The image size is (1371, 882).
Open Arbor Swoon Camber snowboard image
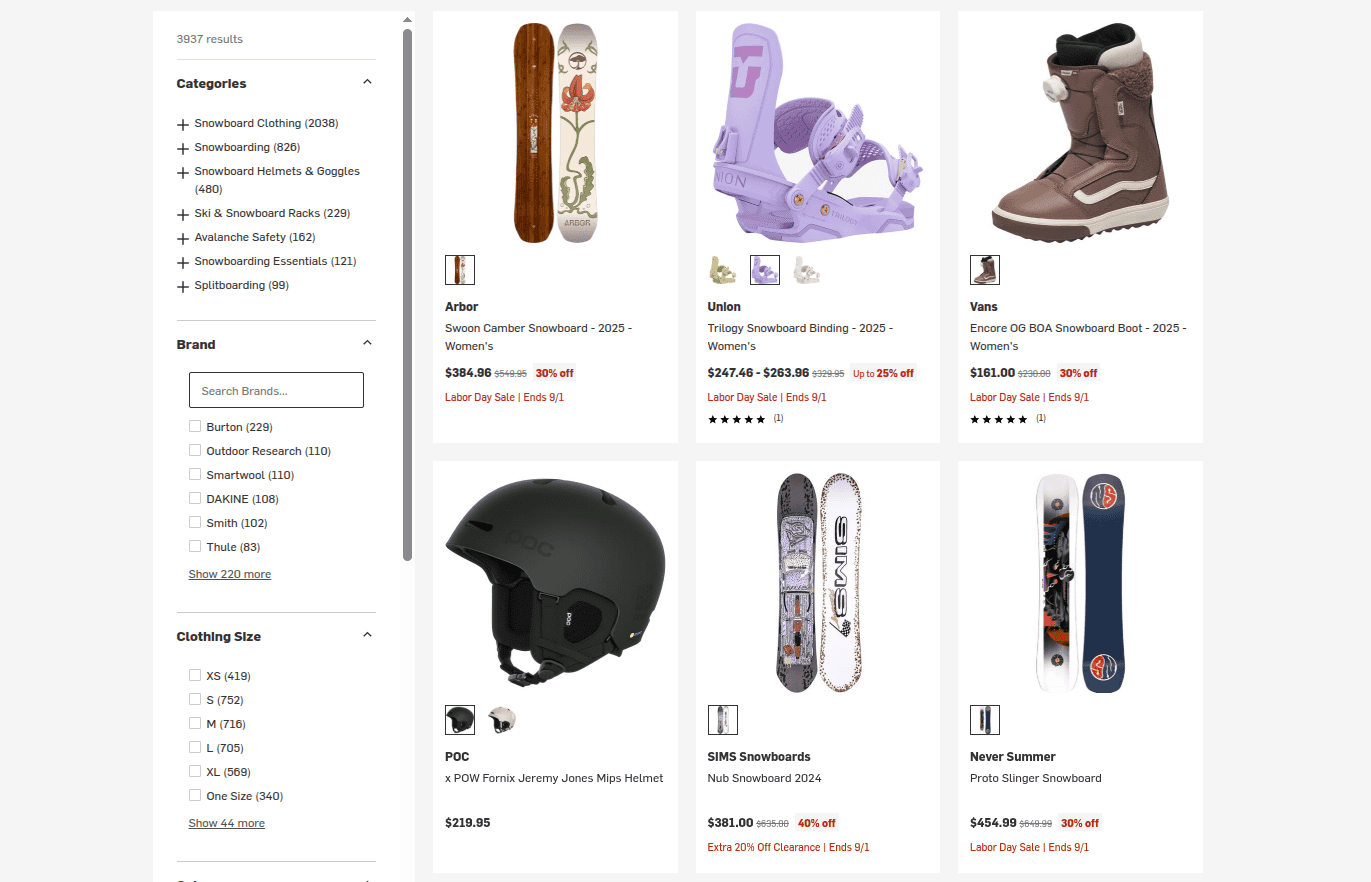pos(555,133)
